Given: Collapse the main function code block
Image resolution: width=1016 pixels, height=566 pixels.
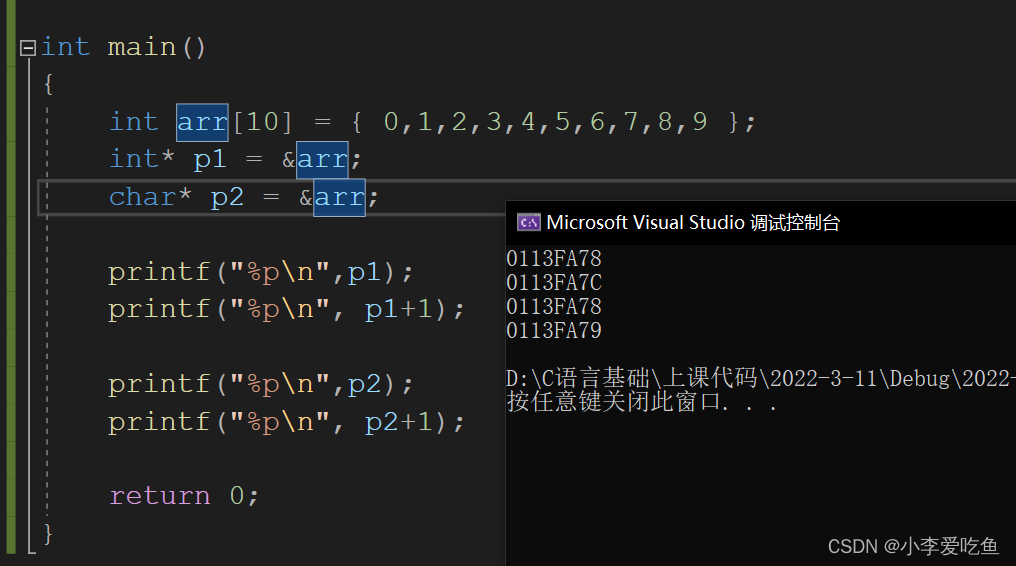Looking at the screenshot, I should pos(28,48).
